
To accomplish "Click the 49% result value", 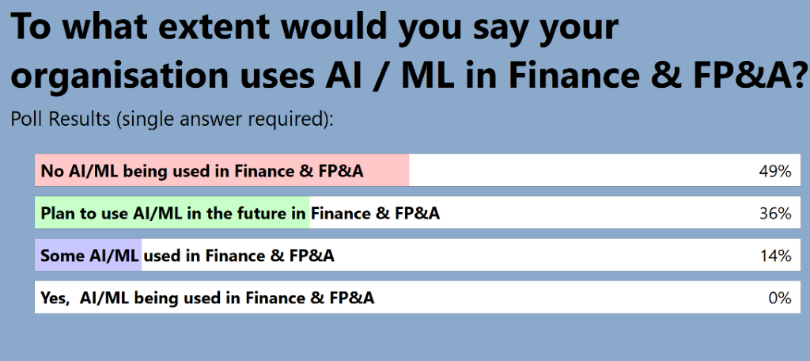I will point(775,171).
